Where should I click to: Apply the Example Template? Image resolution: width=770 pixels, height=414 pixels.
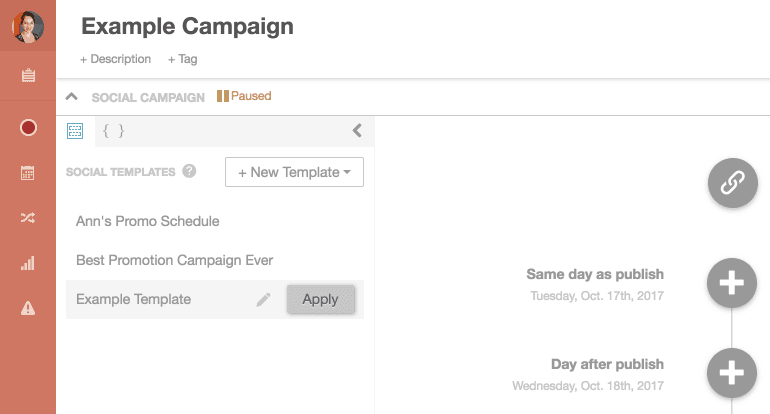pyautogui.click(x=320, y=299)
